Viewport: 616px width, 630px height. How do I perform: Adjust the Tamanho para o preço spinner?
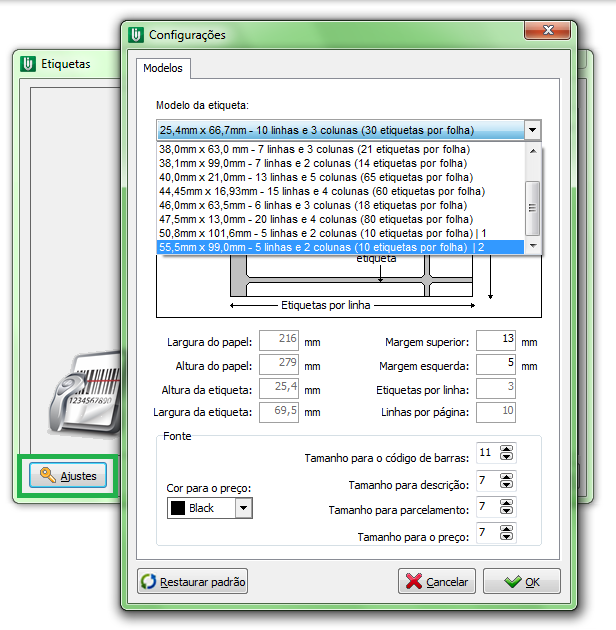pyautogui.click(x=506, y=534)
